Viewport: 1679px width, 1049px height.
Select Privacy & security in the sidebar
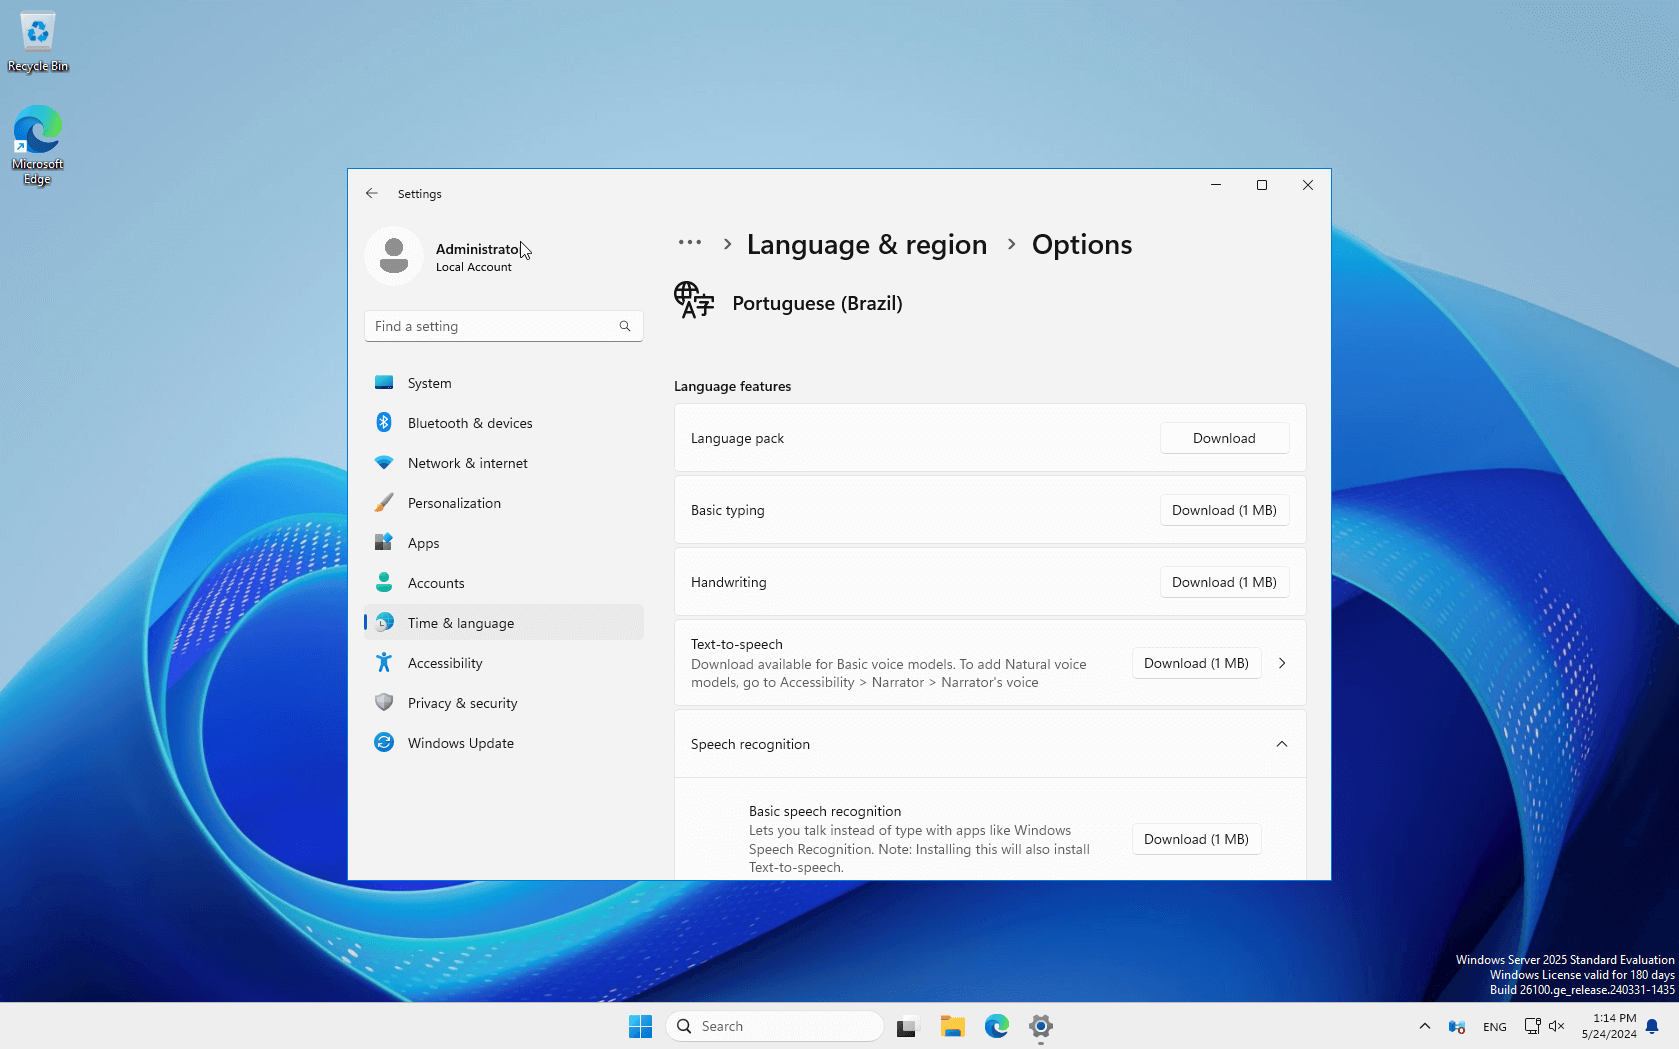tap(462, 703)
